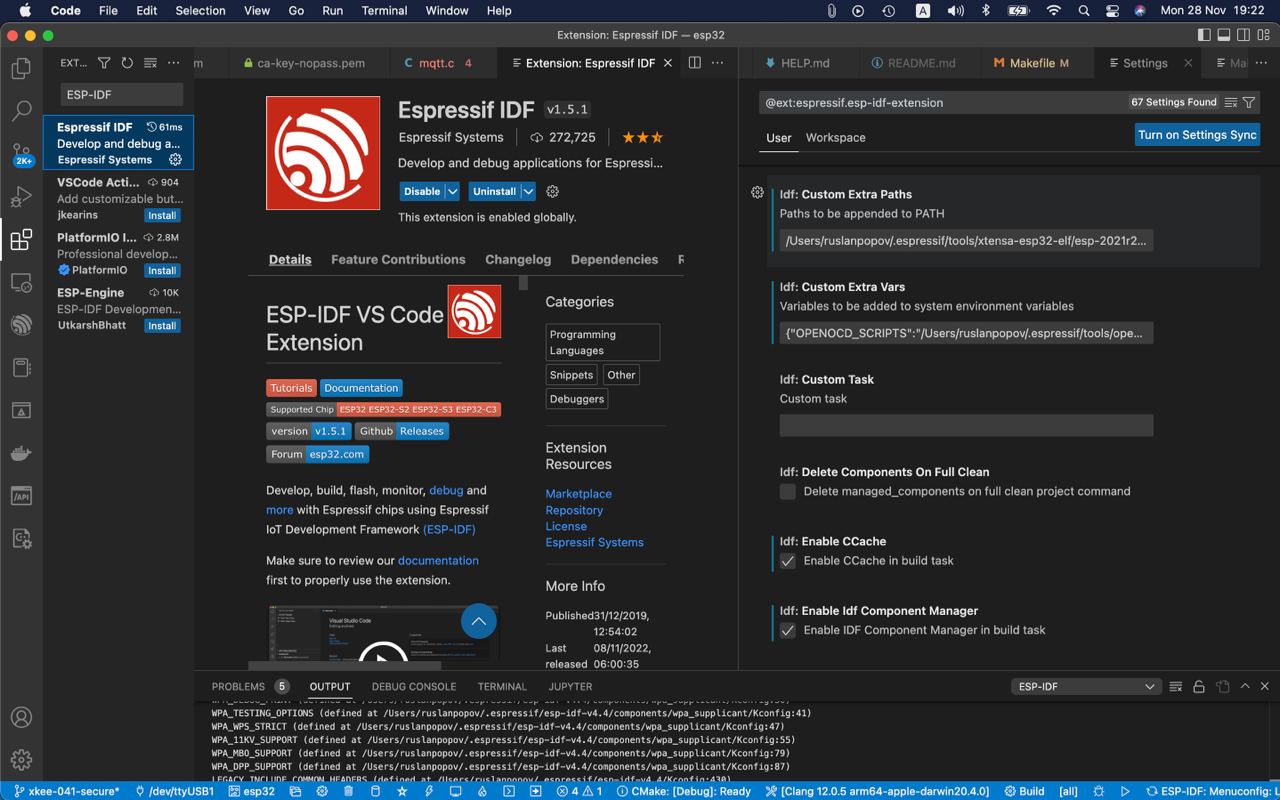The height and width of the screenshot is (800, 1280).
Task: Open the Espressif IDF sidebar item manage gear
Action: (x=175, y=159)
